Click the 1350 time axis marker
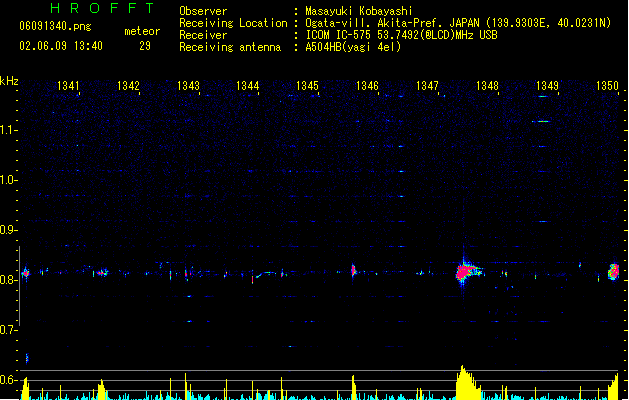Image resolution: width=629 pixels, height=400 pixels. pos(607,85)
